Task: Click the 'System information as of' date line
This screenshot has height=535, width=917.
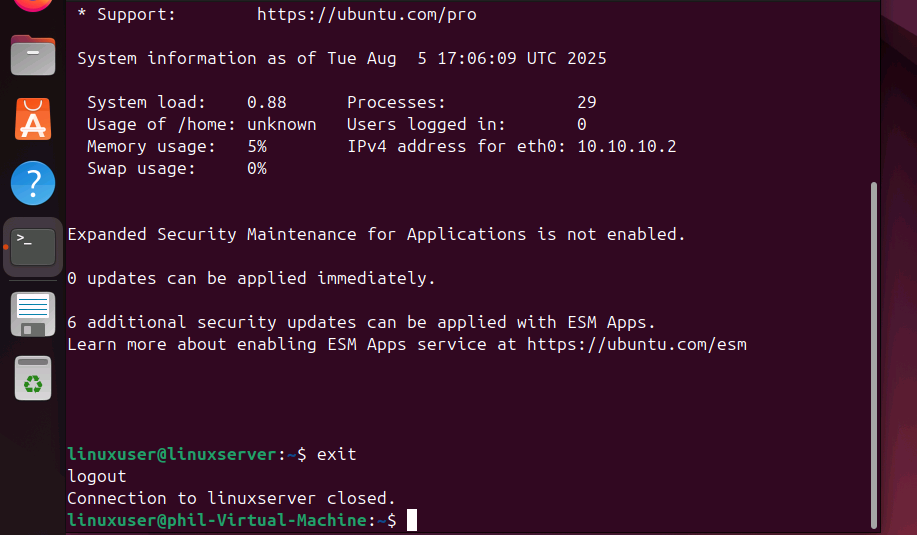Action: coord(341,58)
